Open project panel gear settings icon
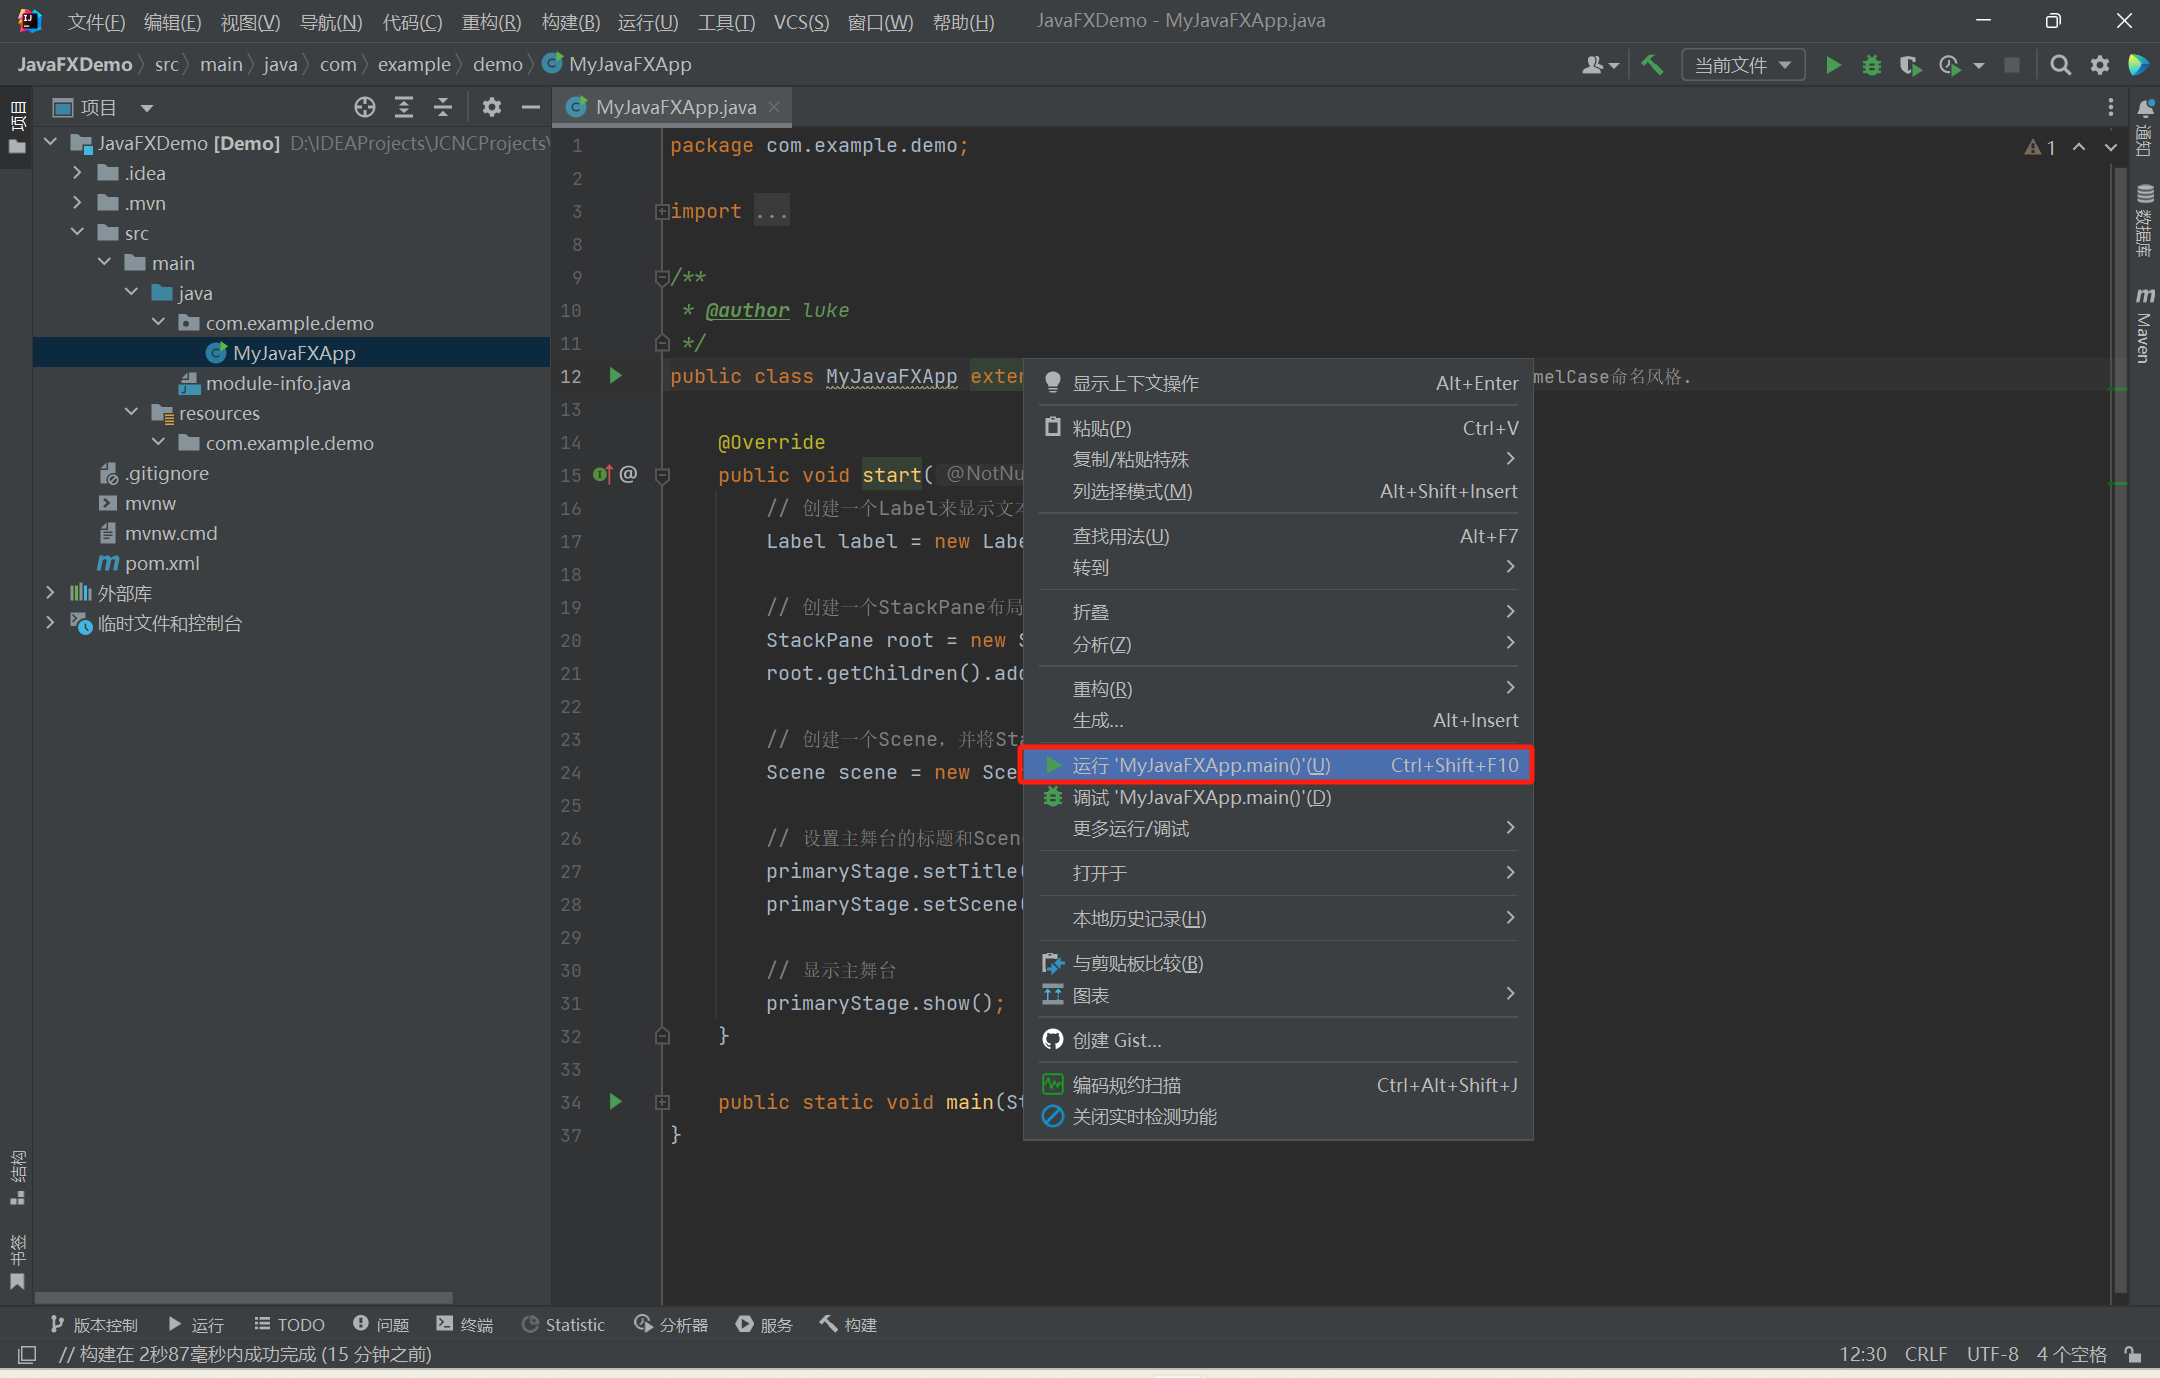 tap(491, 107)
